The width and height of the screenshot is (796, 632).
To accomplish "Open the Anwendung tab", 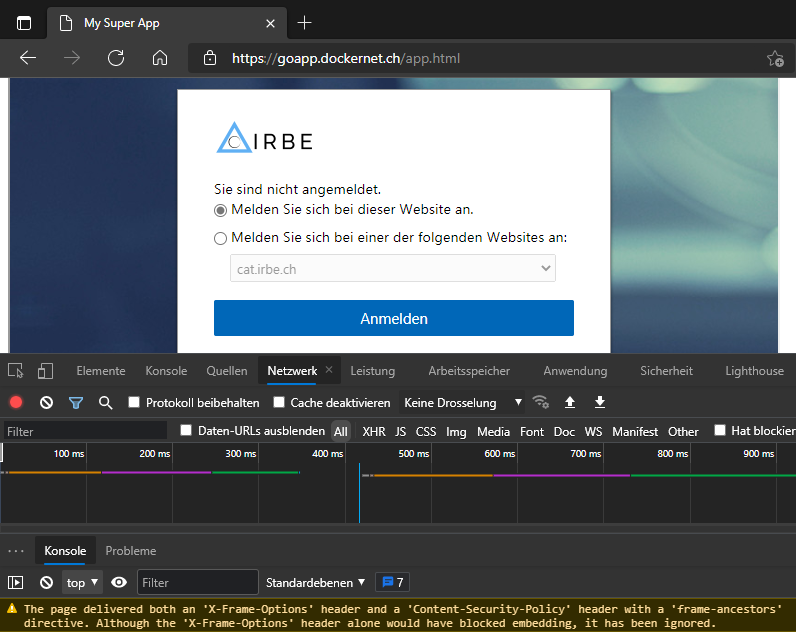I will (x=575, y=371).
